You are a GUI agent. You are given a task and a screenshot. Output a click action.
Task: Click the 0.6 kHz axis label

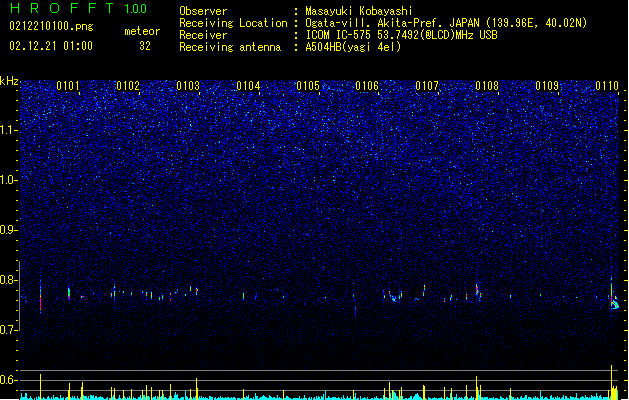(8, 380)
